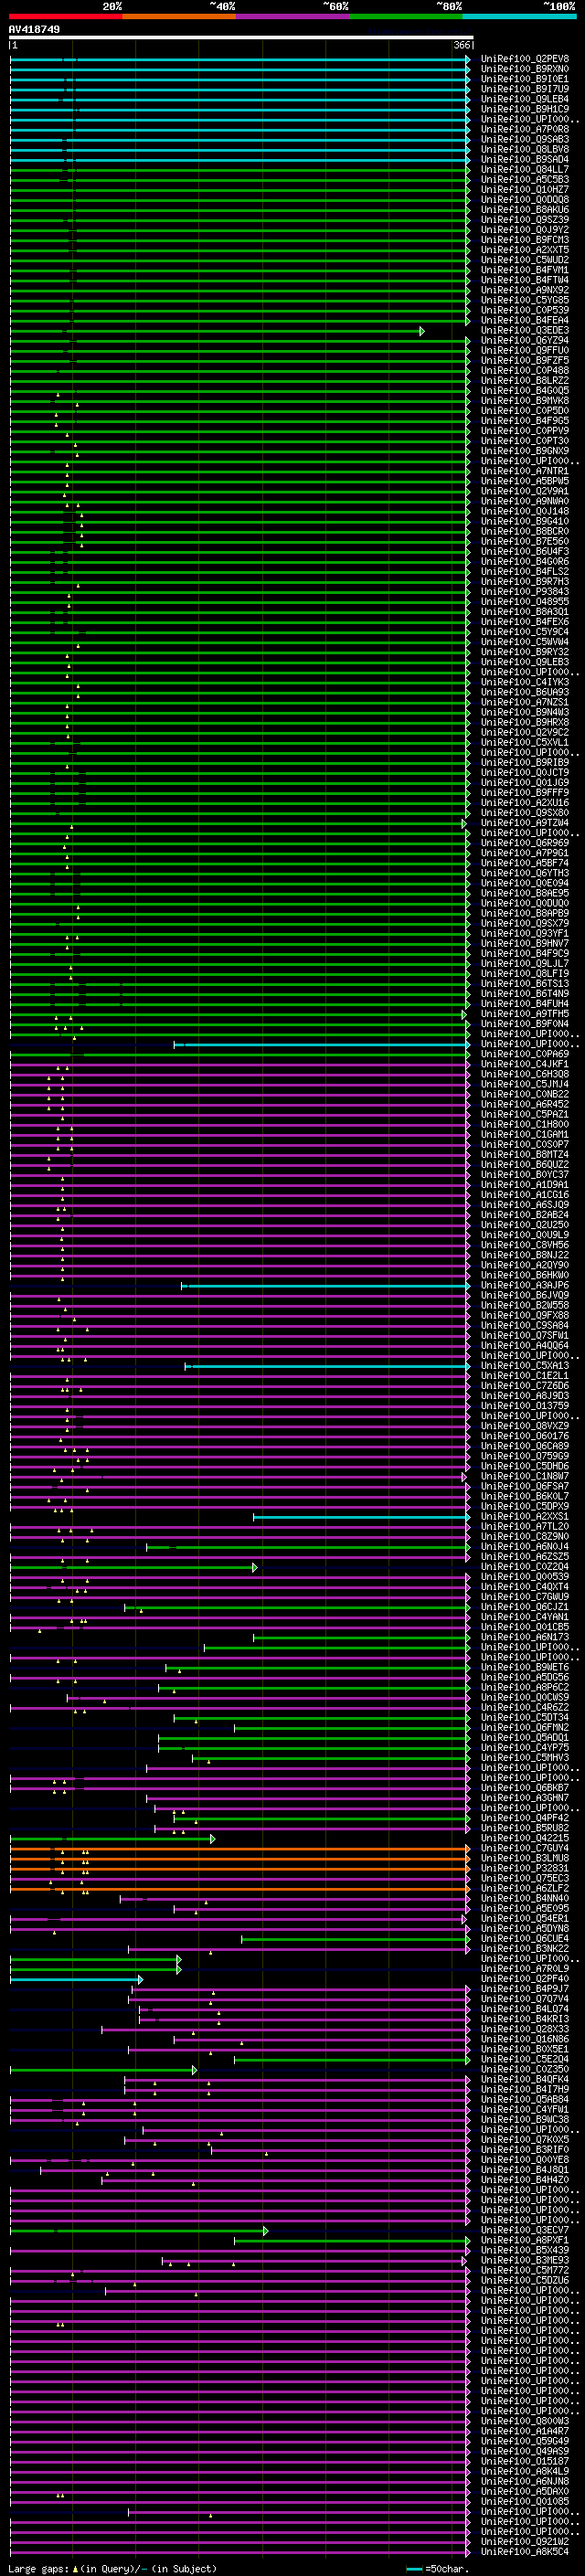This screenshot has width=585, height=2576.
Task: Select hit label UniRef100_C7GUY4
Action: [525, 1848]
